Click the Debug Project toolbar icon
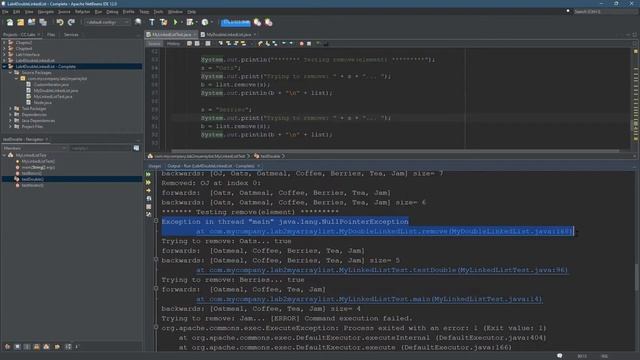640x360 pixels. (x=190, y=22)
